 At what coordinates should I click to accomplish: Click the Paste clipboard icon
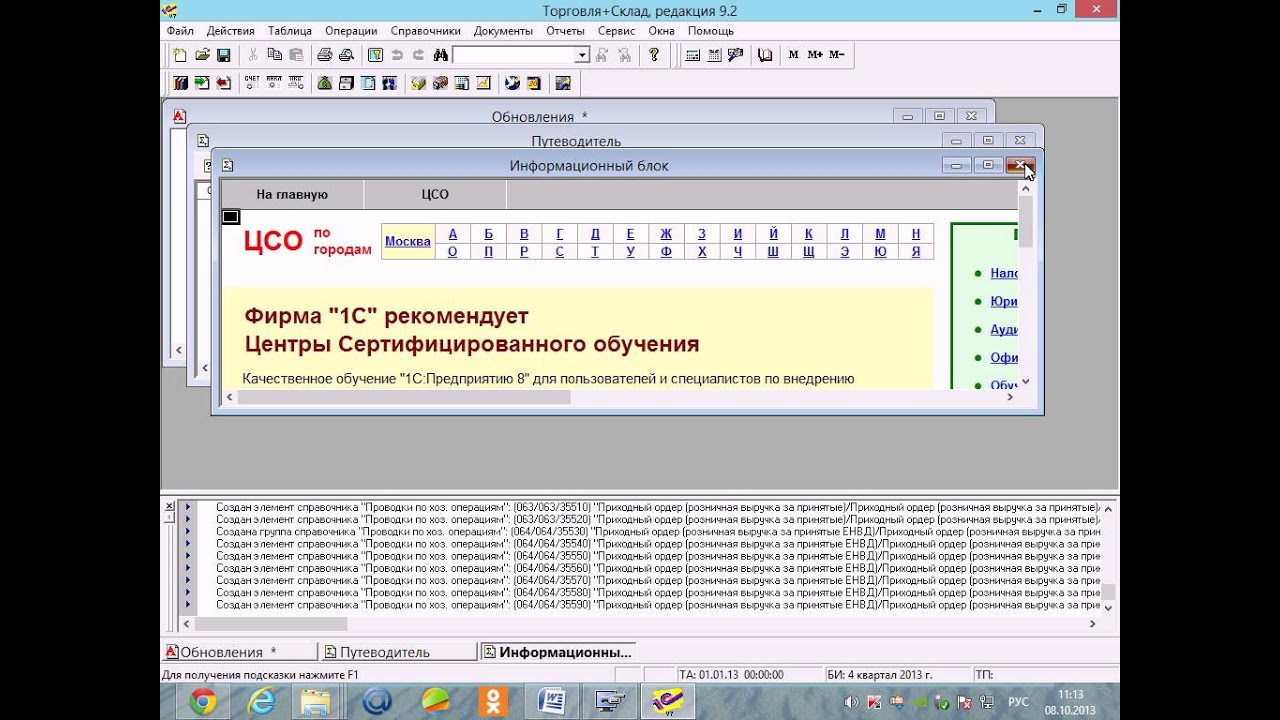[x=296, y=55]
